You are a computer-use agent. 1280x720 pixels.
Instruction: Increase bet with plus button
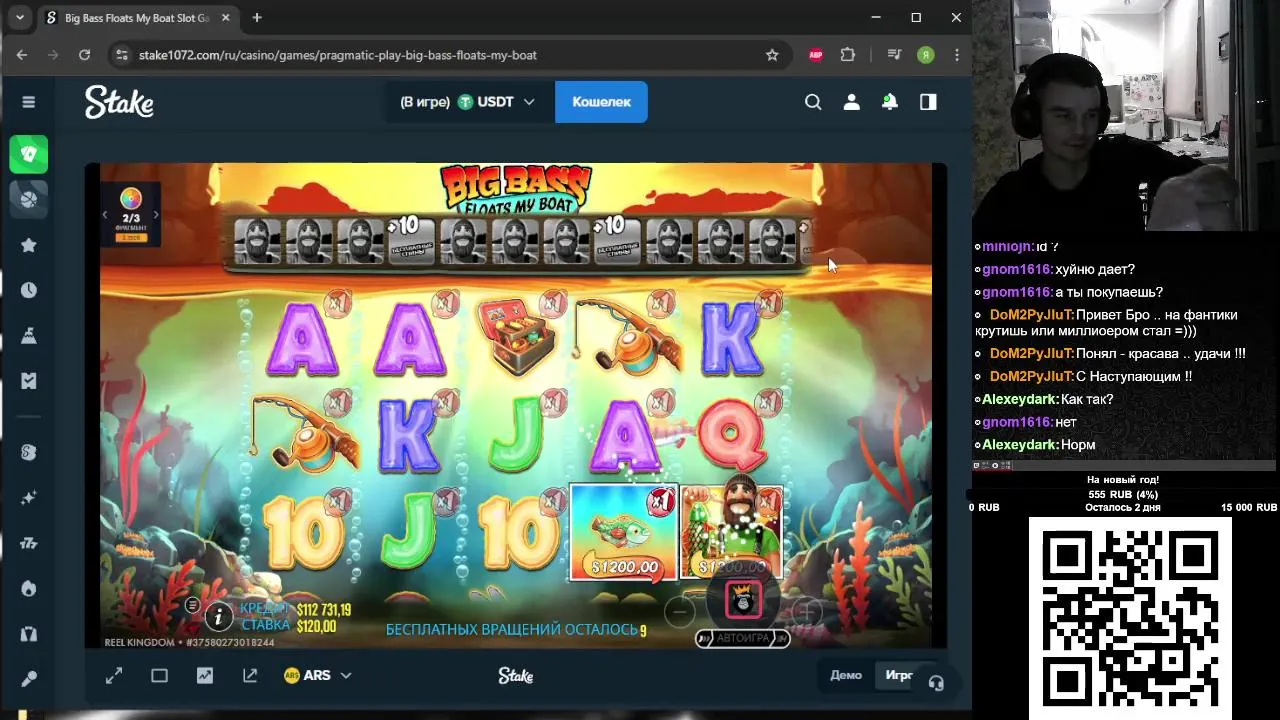pos(806,610)
